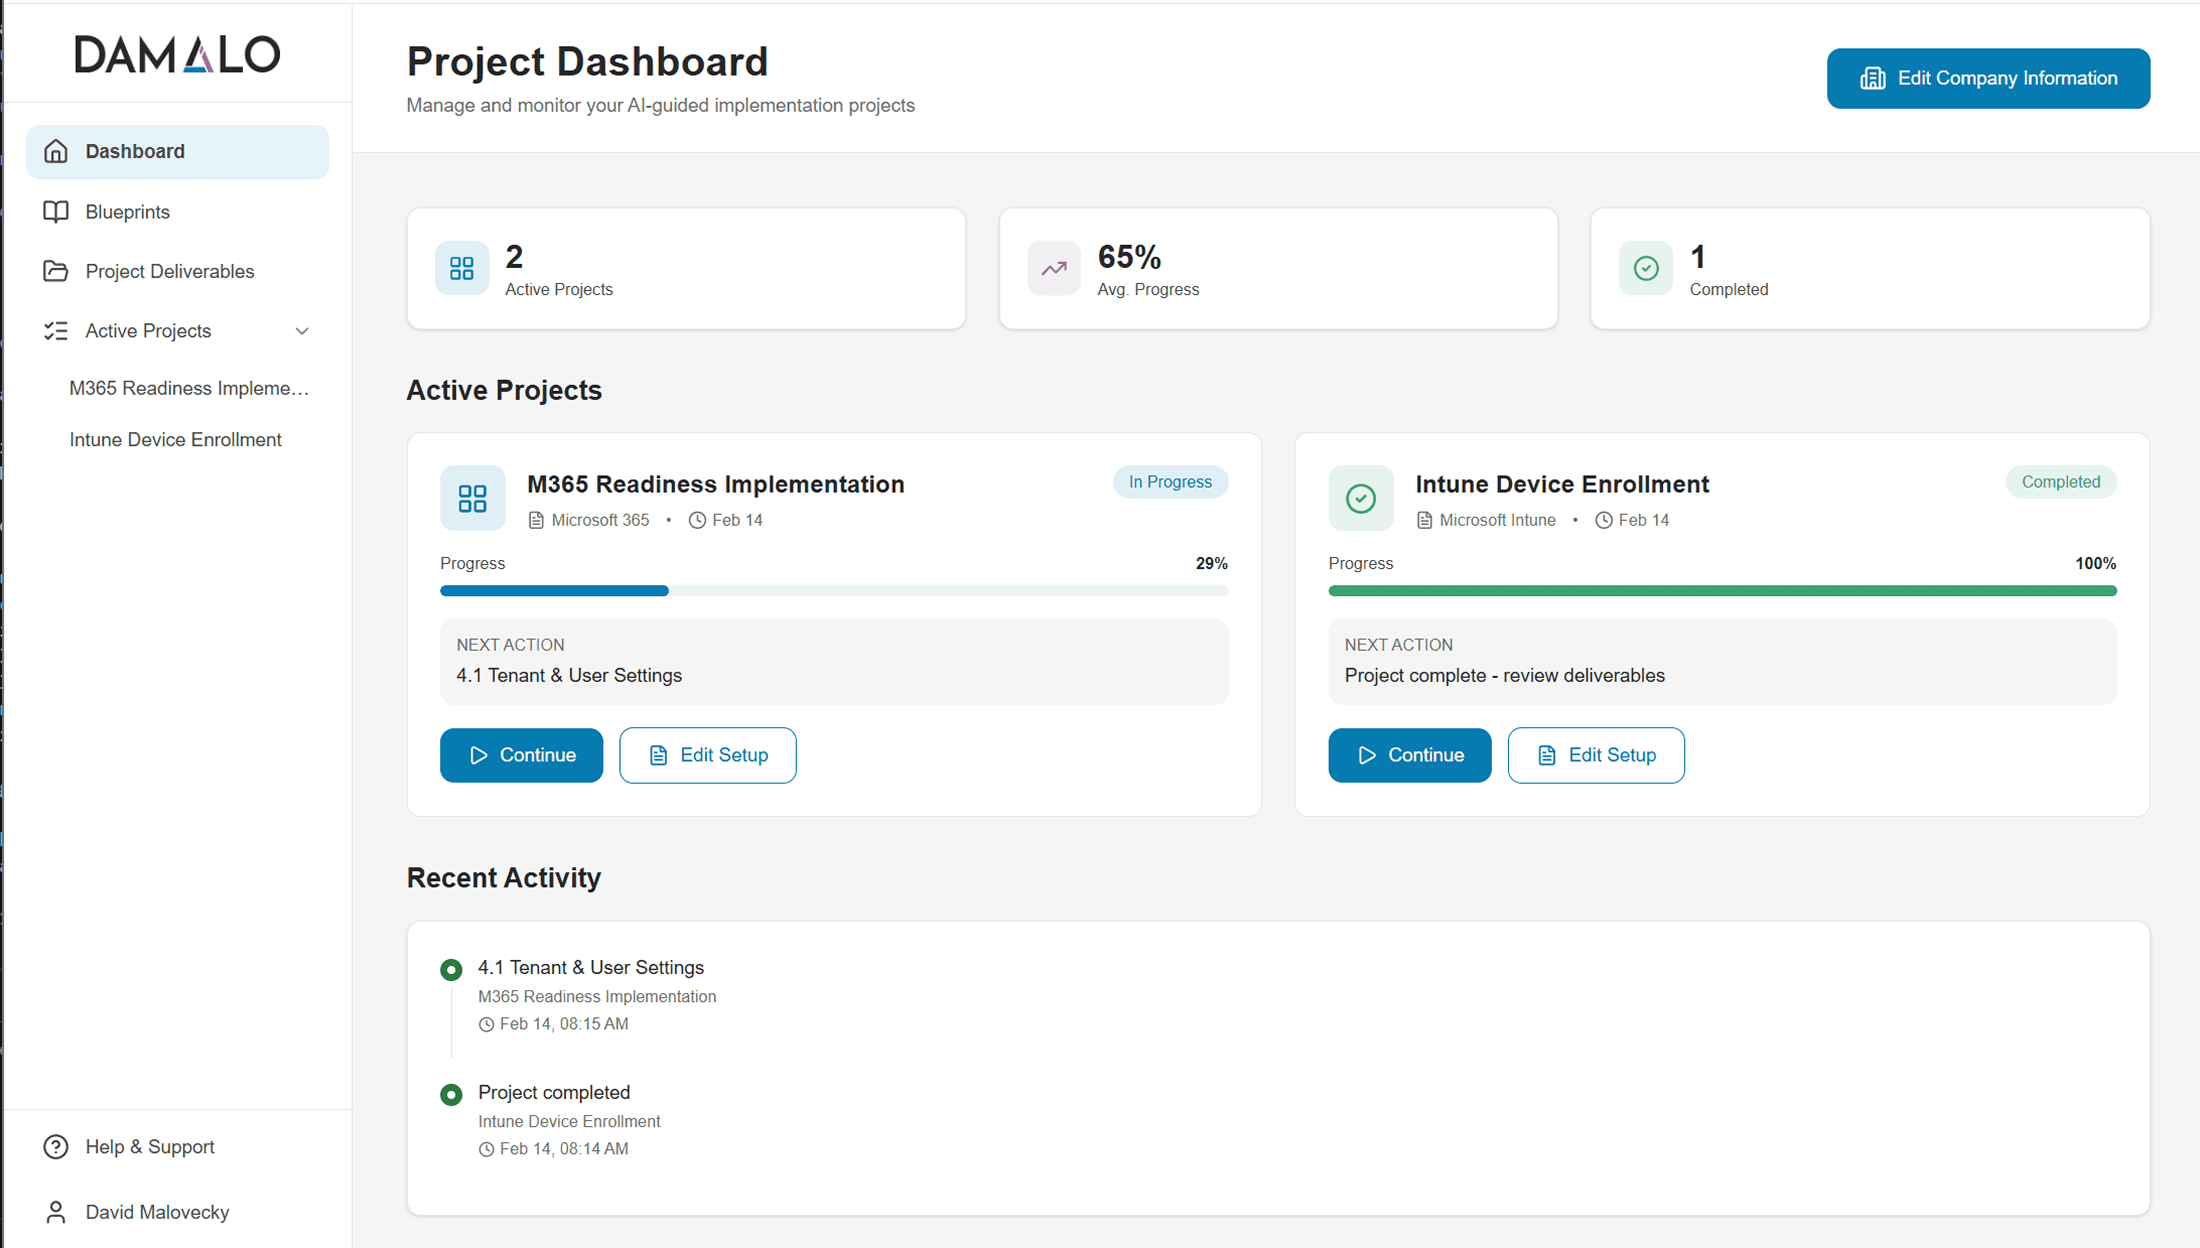Open M365 Readiness Implementation in sidebar tree
The width and height of the screenshot is (2200, 1248).
pos(189,388)
